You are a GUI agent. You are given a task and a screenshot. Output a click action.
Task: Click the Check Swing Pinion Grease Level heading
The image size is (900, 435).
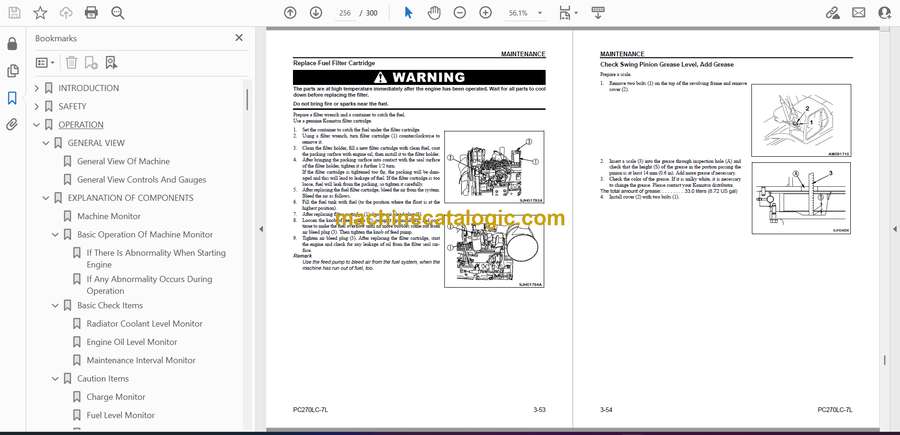click(x=667, y=65)
